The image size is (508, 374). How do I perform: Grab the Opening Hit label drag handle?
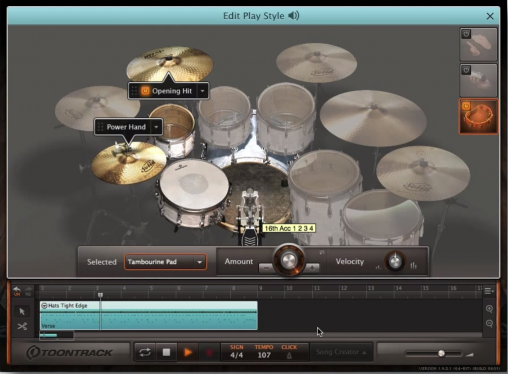134,91
